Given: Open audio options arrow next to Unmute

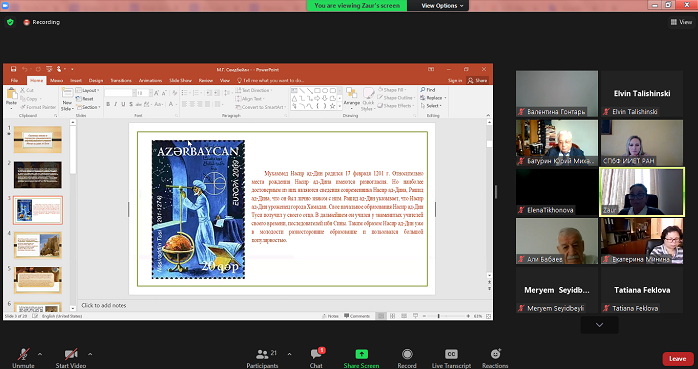Looking at the screenshot, I should click(x=40, y=354).
